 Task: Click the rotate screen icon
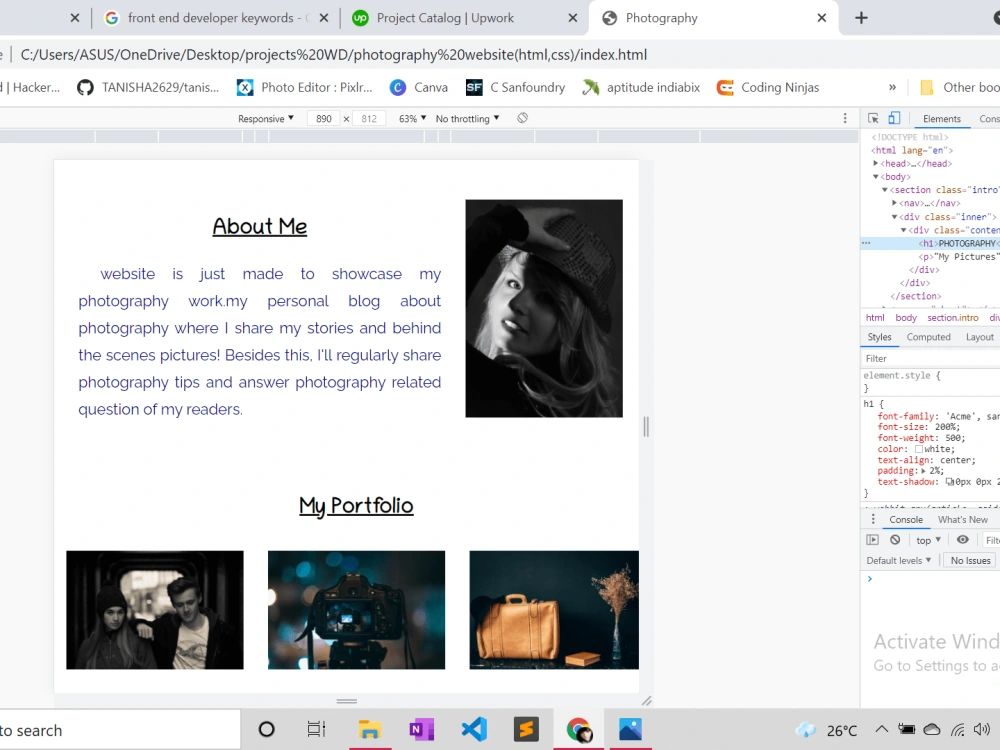pos(522,118)
